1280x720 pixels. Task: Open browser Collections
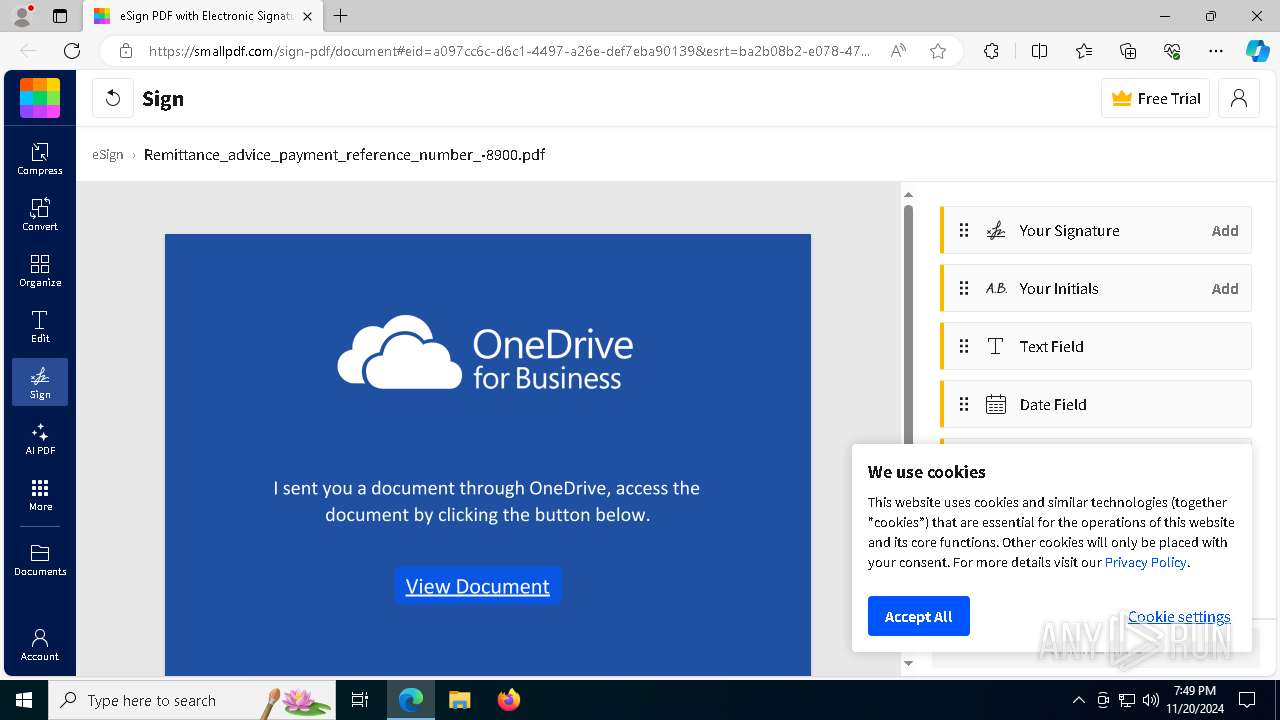(x=1128, y=51)
